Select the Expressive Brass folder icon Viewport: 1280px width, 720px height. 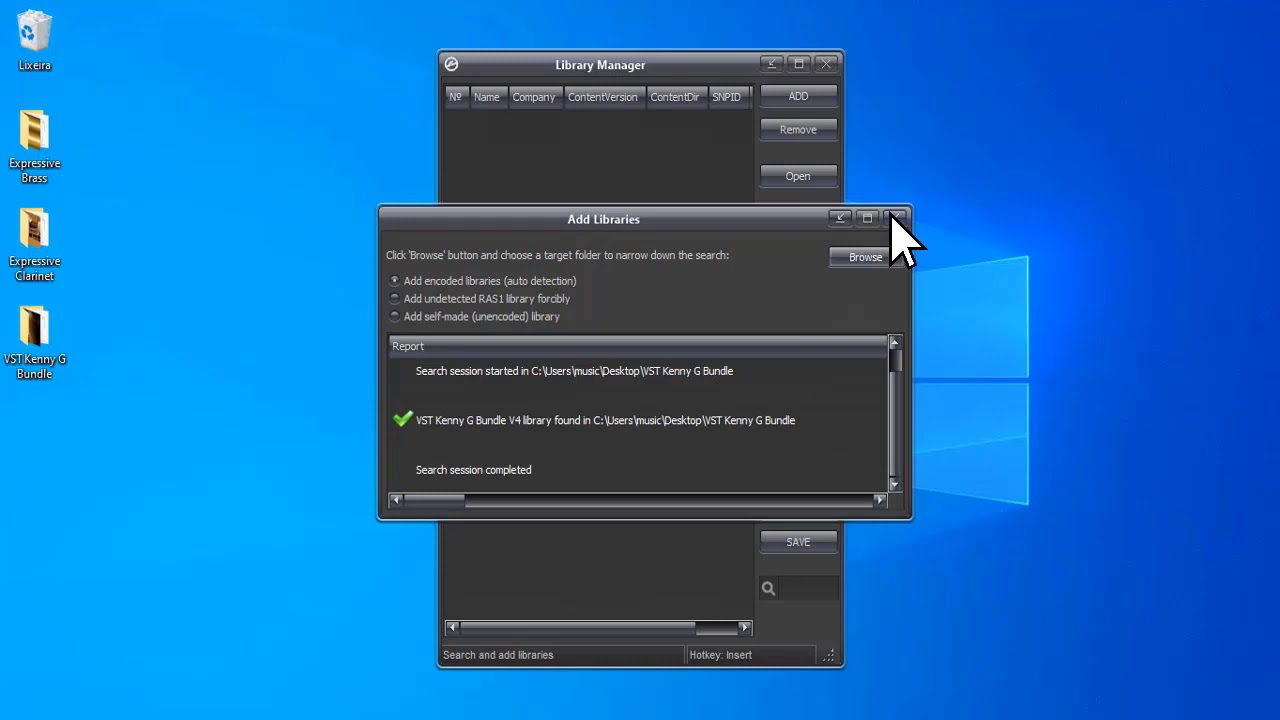pyautogui.click(x=34, y=146)
